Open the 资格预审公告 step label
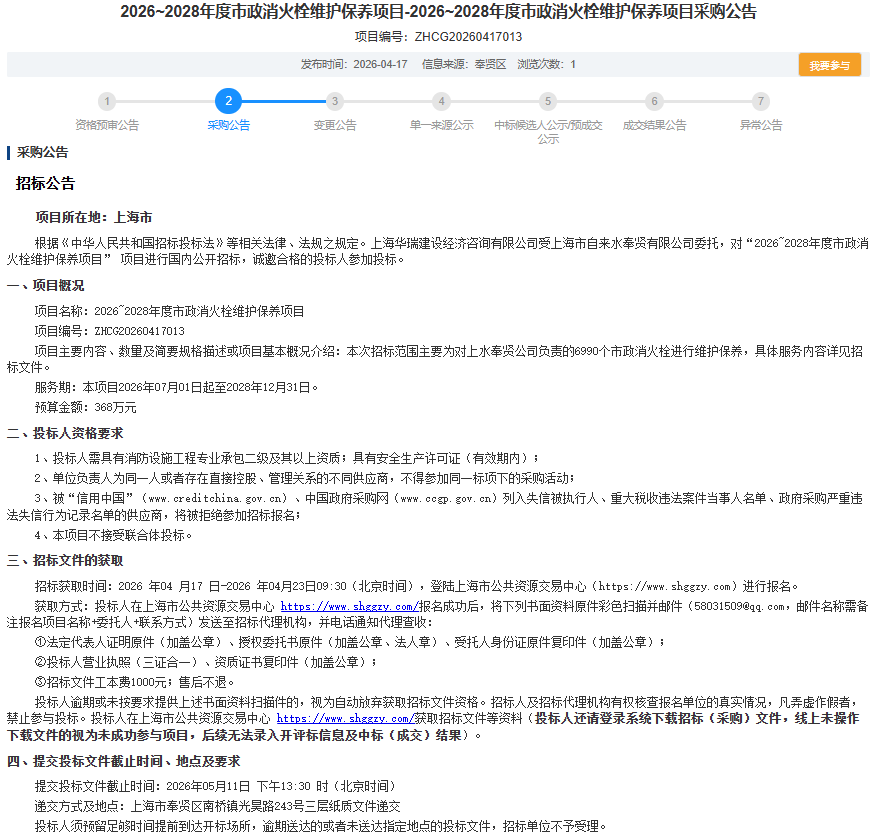This screenshot has height=835, width=885. point(107,126)
